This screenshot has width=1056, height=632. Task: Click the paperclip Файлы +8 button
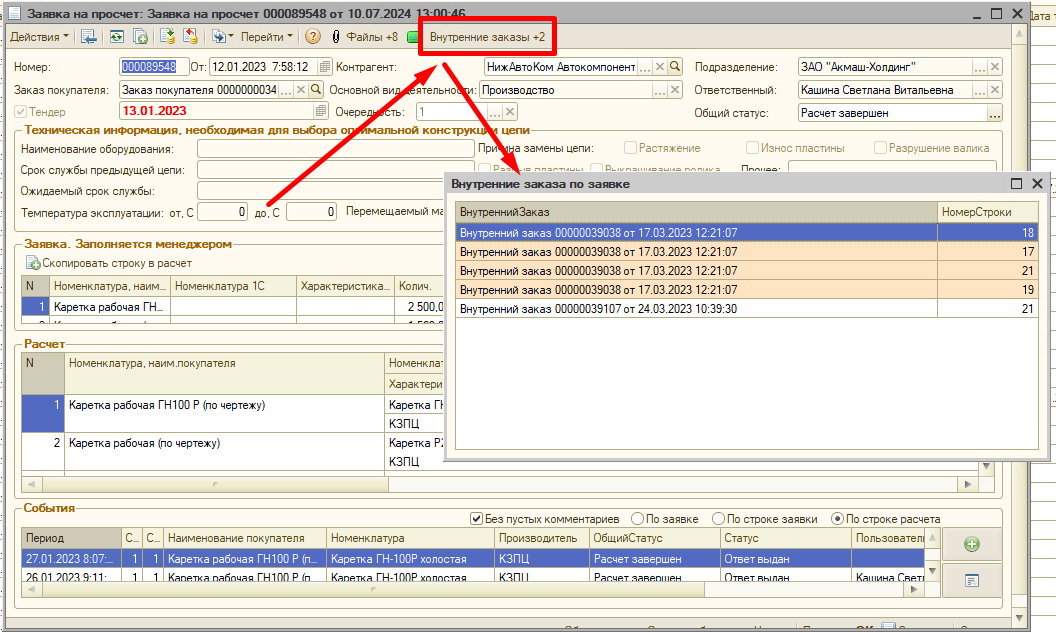[364, 37]
